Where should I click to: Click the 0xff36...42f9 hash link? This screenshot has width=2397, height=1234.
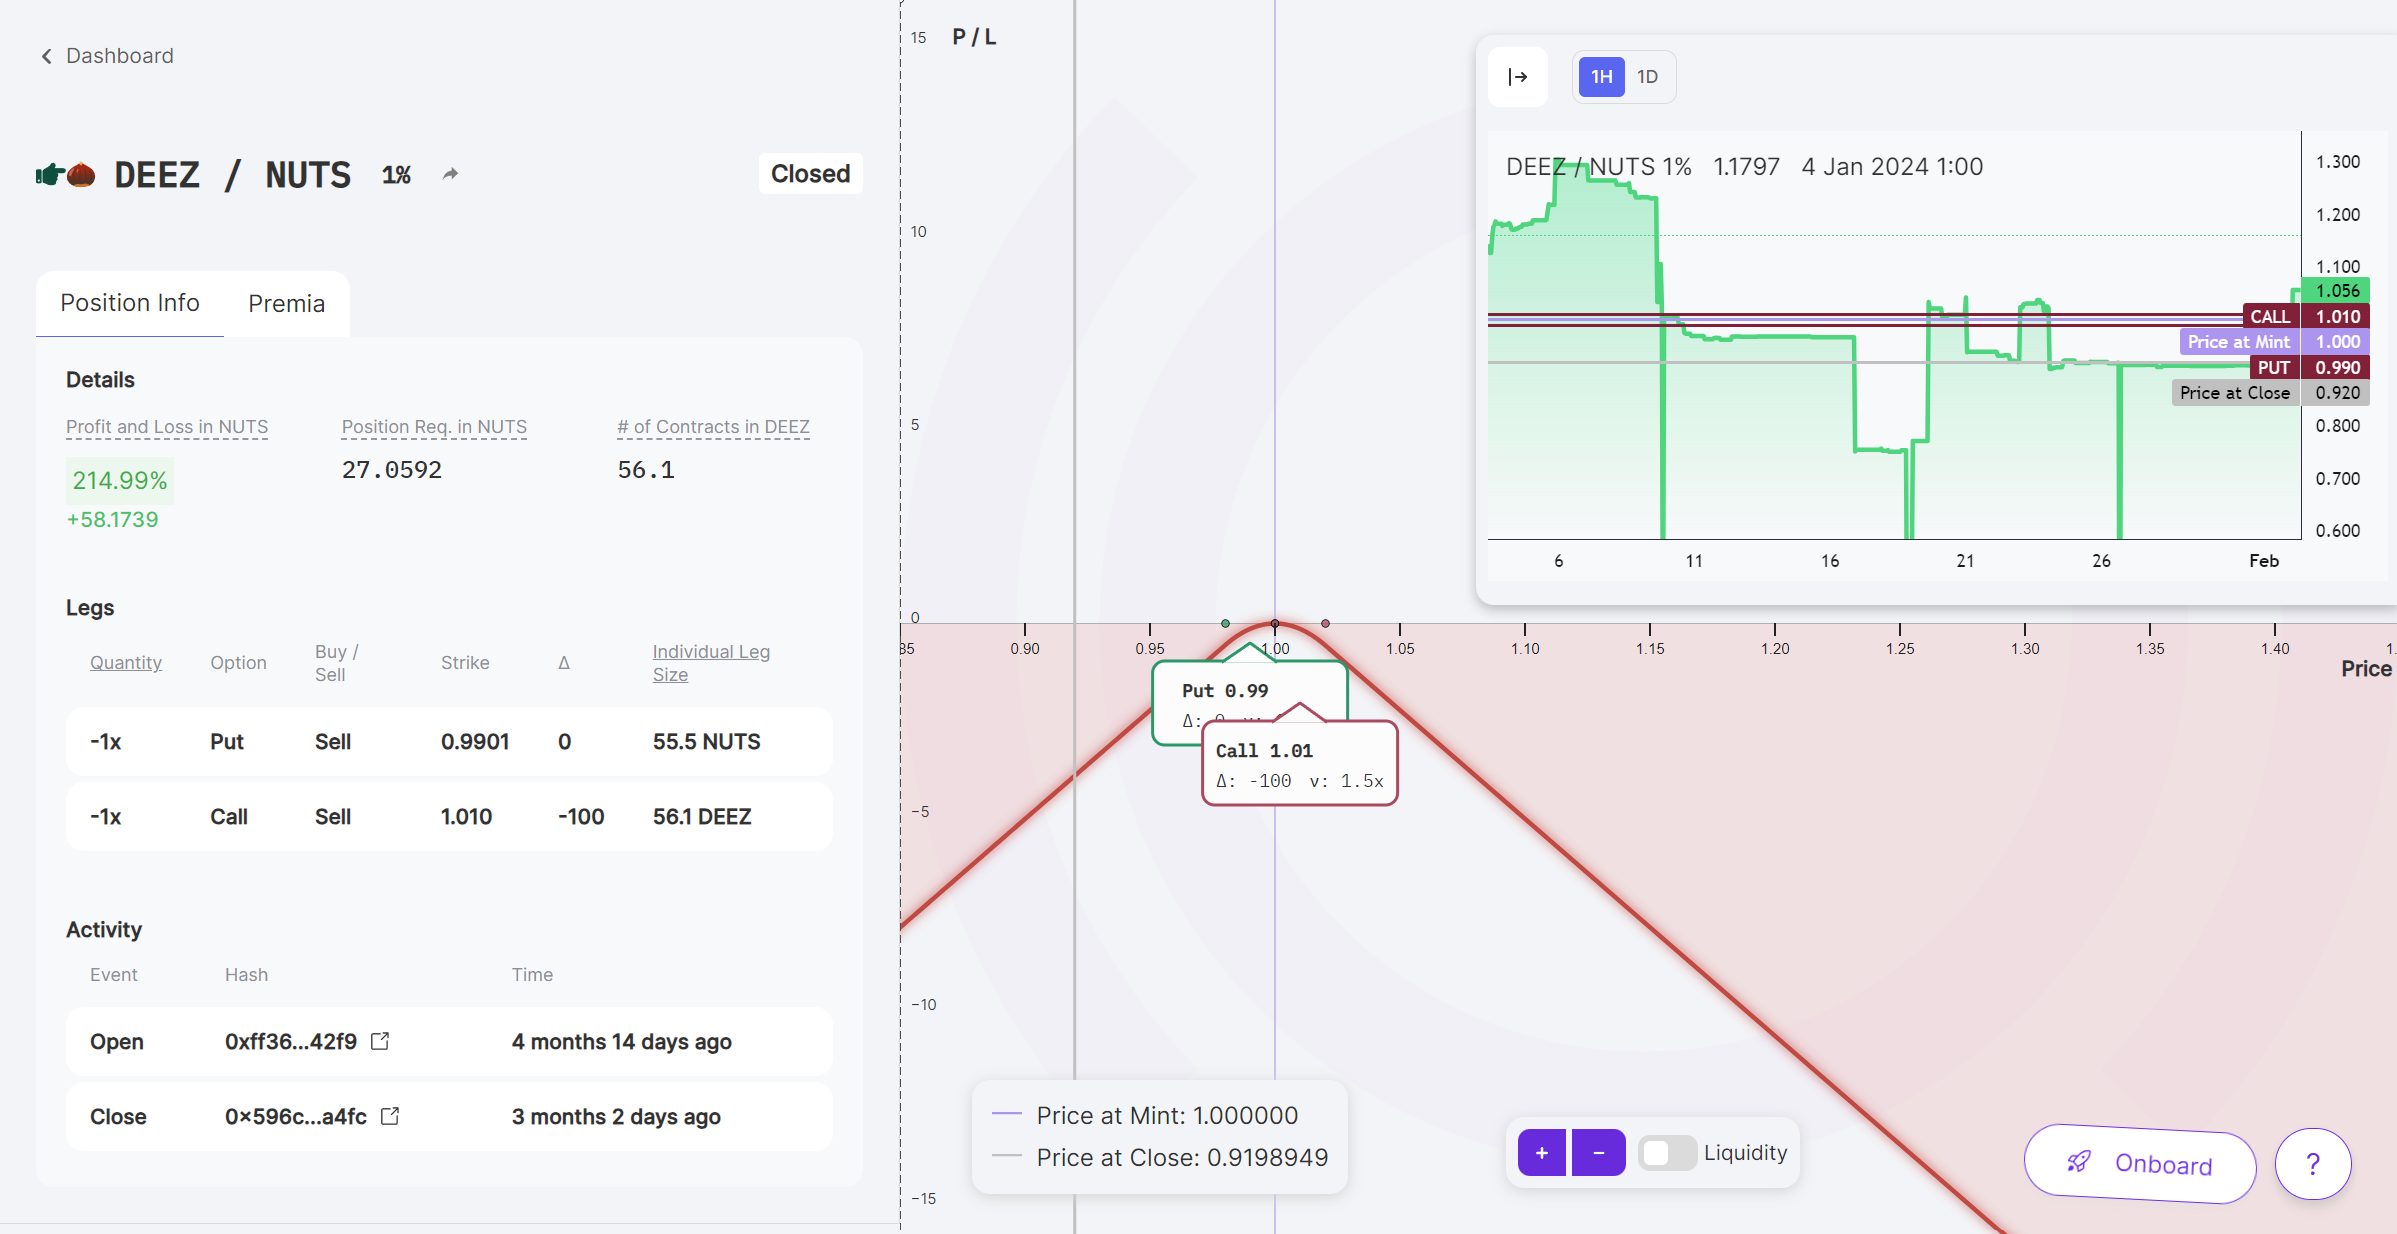pos(290,1041)
